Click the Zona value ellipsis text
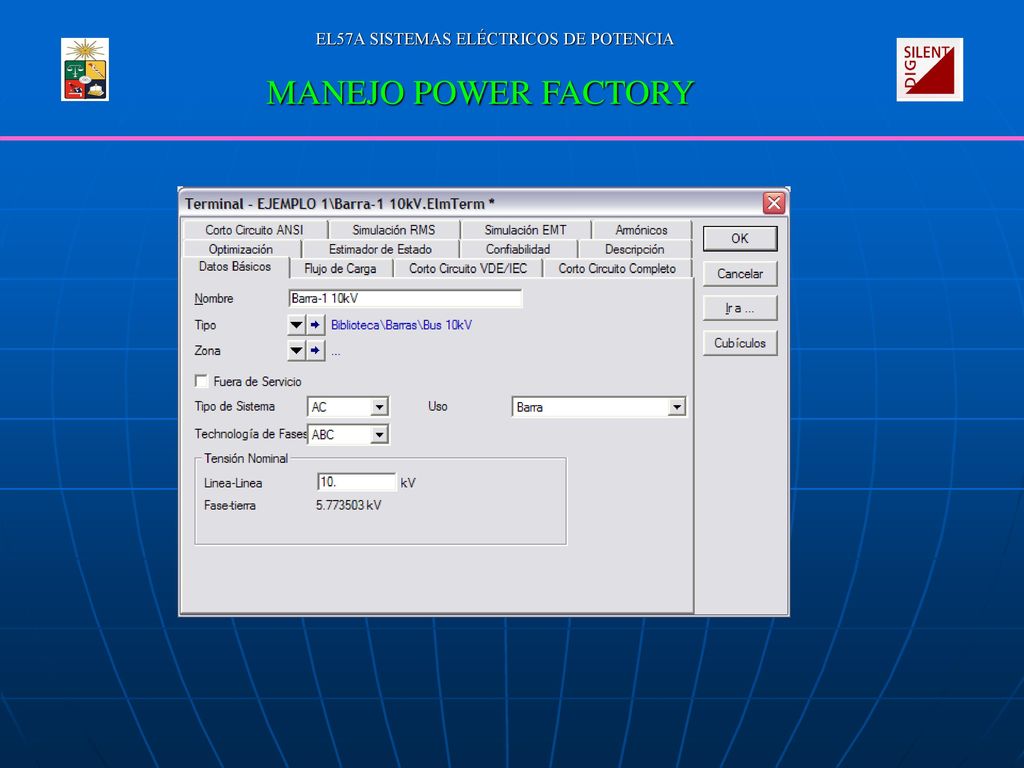The height and width of the screenshot is (768, 1024). pos(336,351)
